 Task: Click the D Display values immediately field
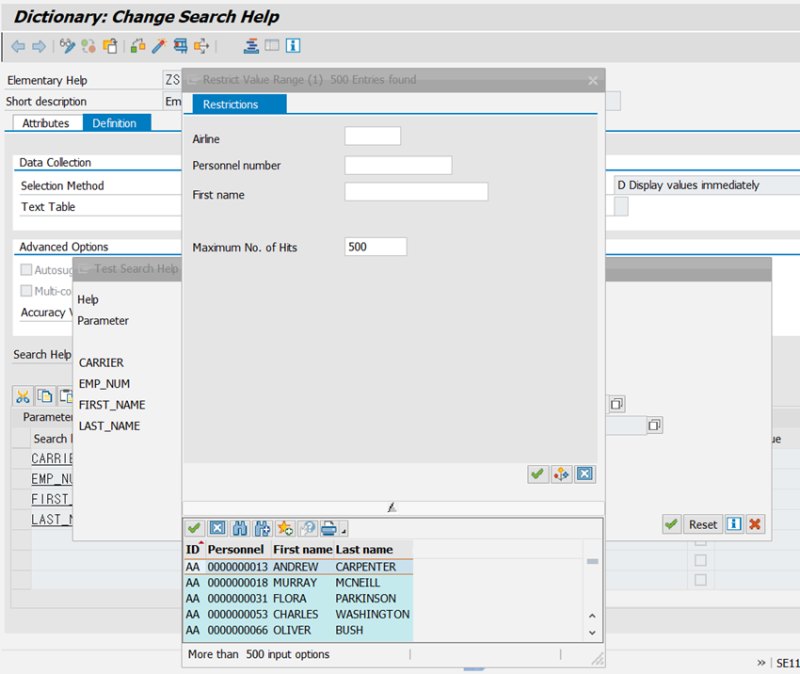pyautogui.click(x=707, y=185)
